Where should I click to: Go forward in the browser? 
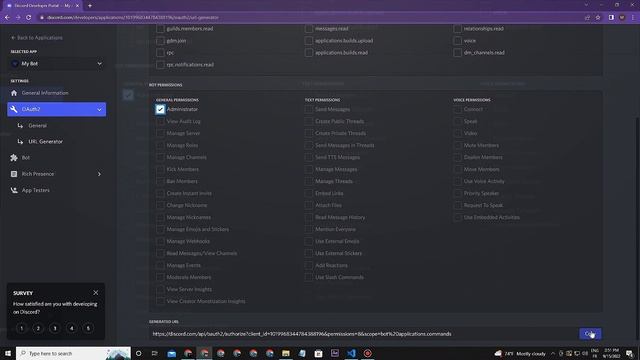click(18, 18)
